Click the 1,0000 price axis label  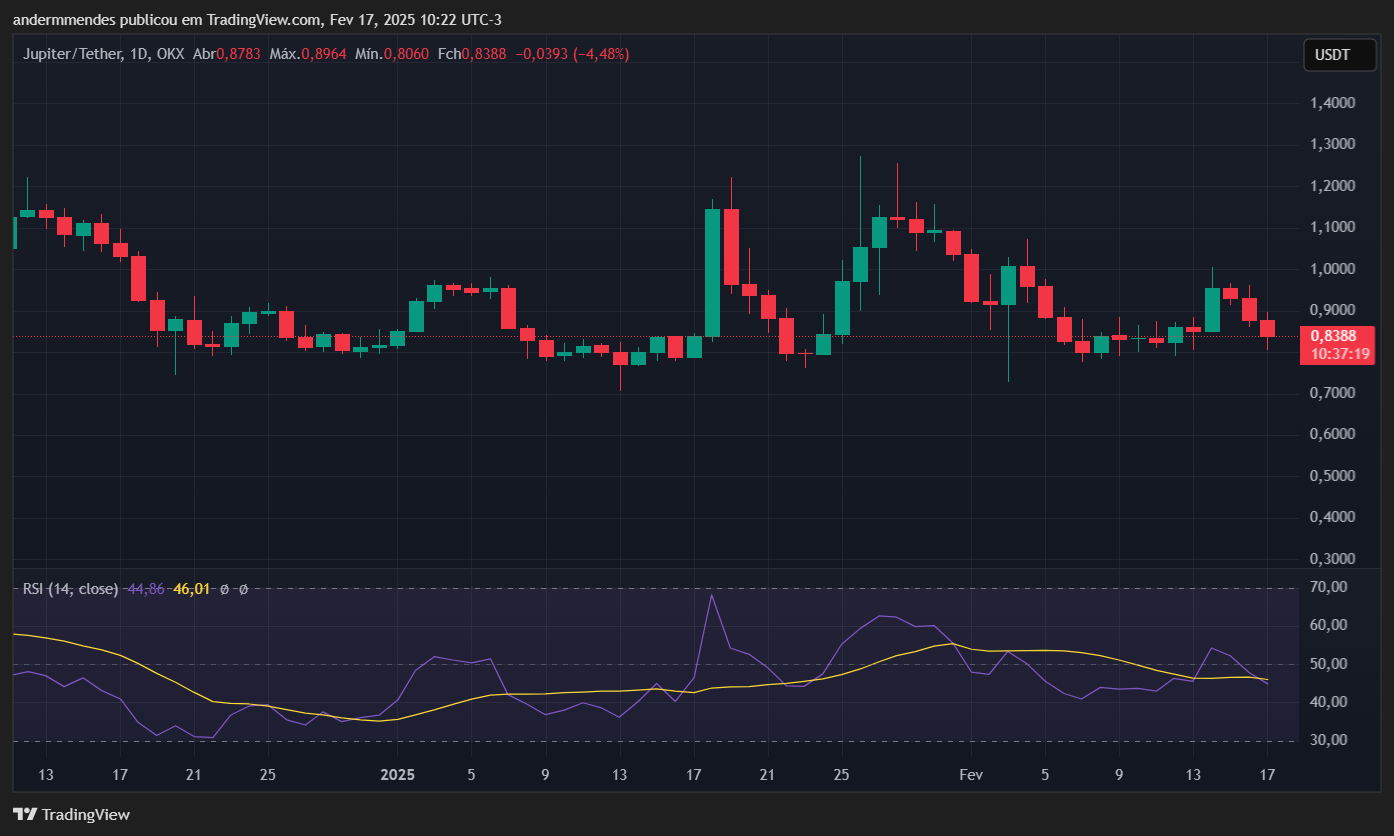(1334, 269)
